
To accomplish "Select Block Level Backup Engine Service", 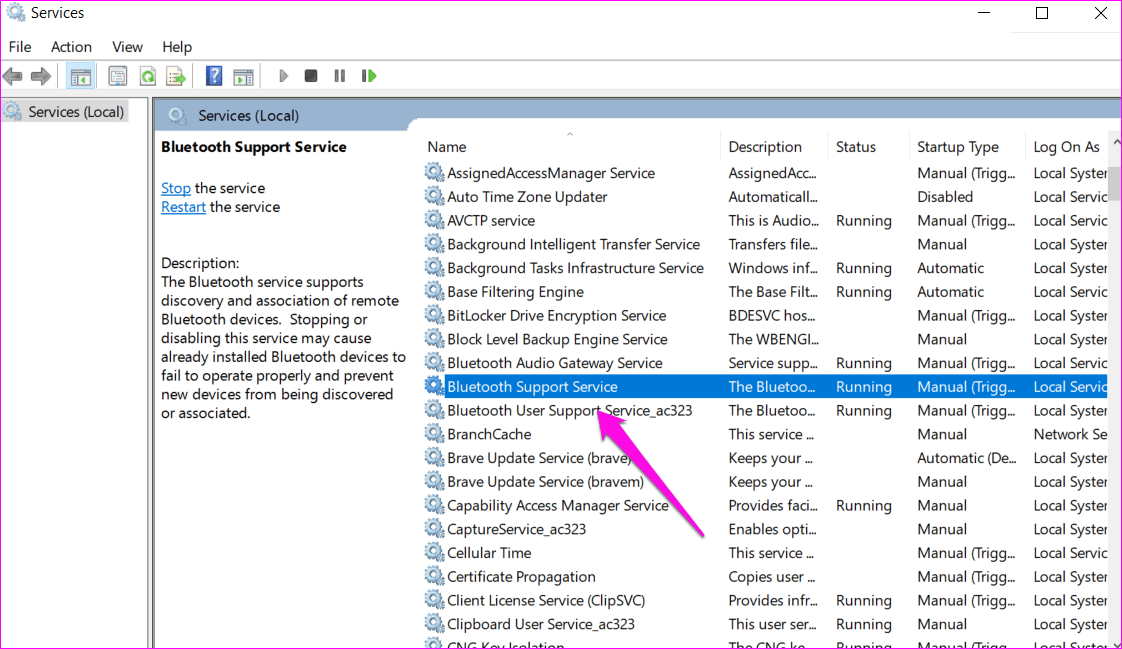I will [765, 338].
